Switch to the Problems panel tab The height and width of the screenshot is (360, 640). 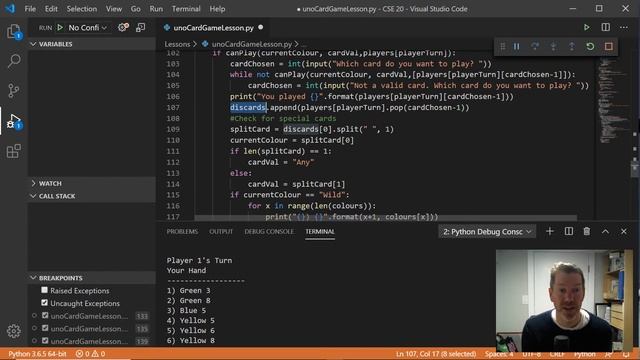[x=182, y=231]
